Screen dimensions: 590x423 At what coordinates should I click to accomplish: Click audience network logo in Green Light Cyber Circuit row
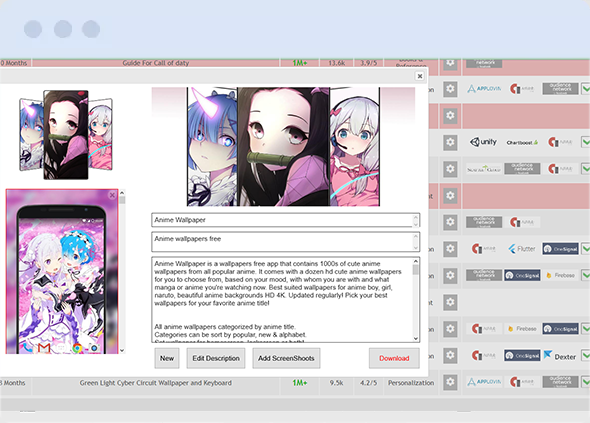tap(560, 382)
